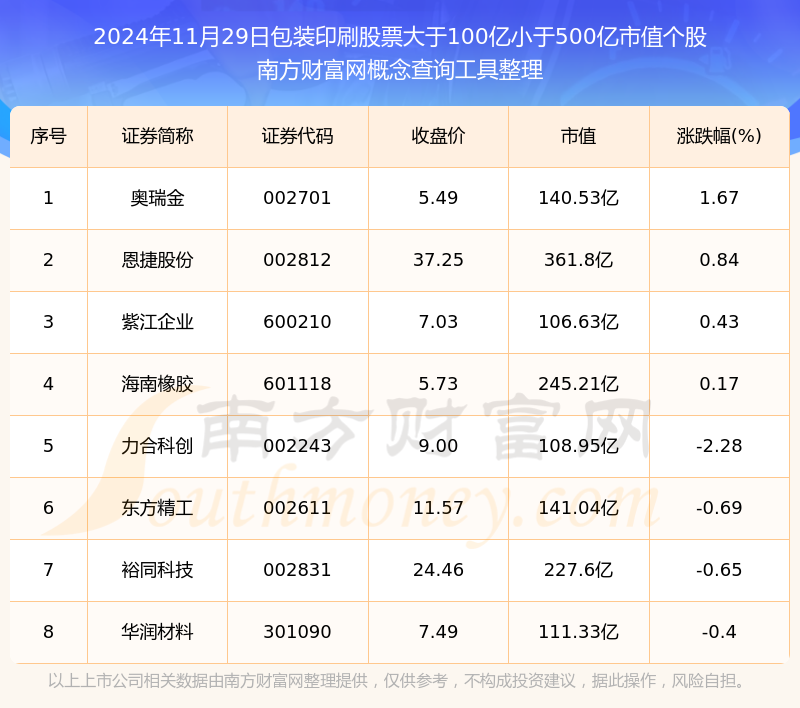Click row number 3 in 序号 column

click(x=48, y=322)
